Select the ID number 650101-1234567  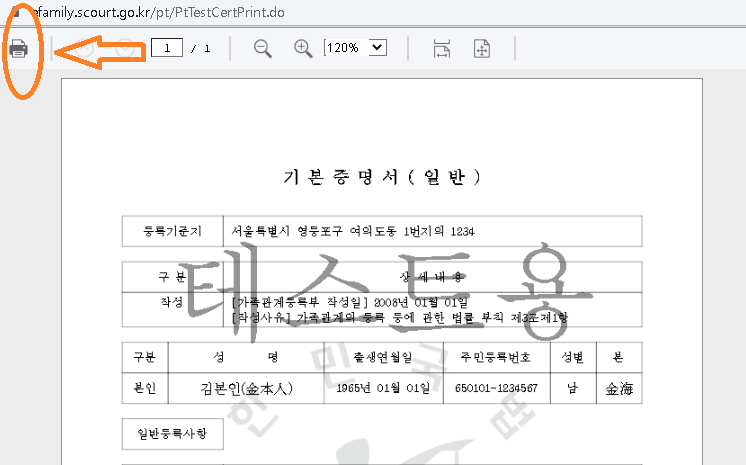pos(496,388)
